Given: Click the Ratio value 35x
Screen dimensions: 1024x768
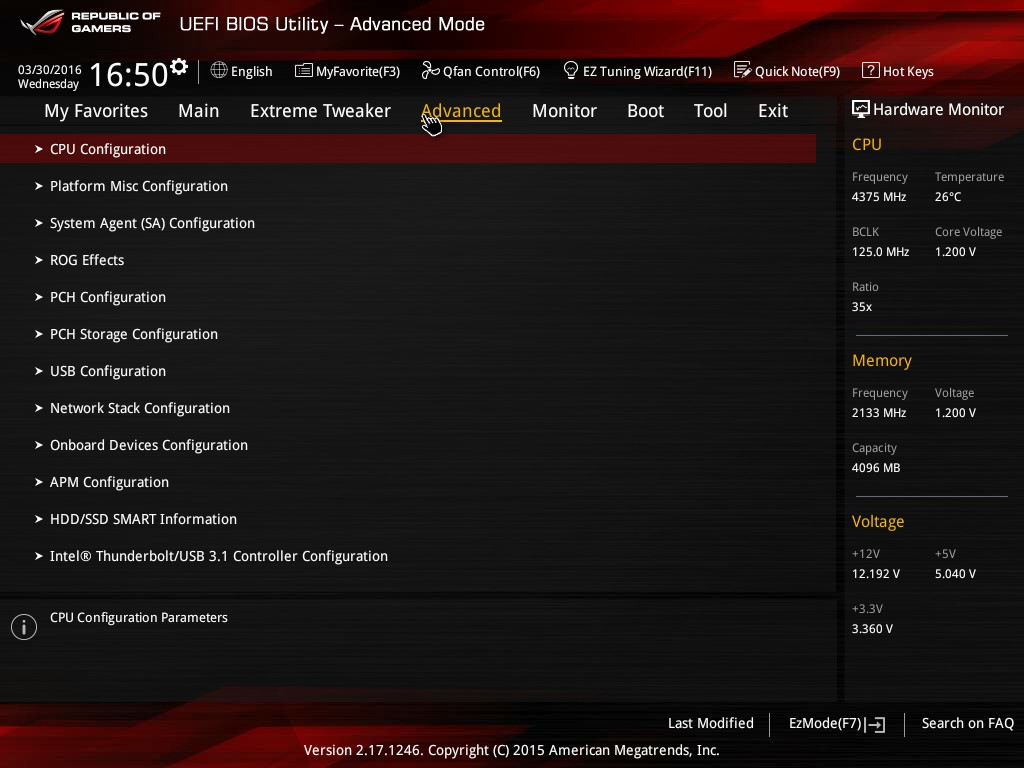Looking at the screenshot, I should coord(862,306).
